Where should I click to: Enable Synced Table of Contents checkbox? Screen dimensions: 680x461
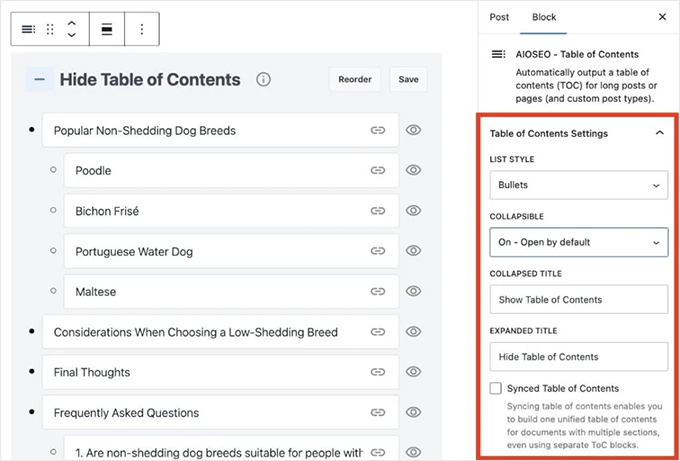tap(496, 388)
